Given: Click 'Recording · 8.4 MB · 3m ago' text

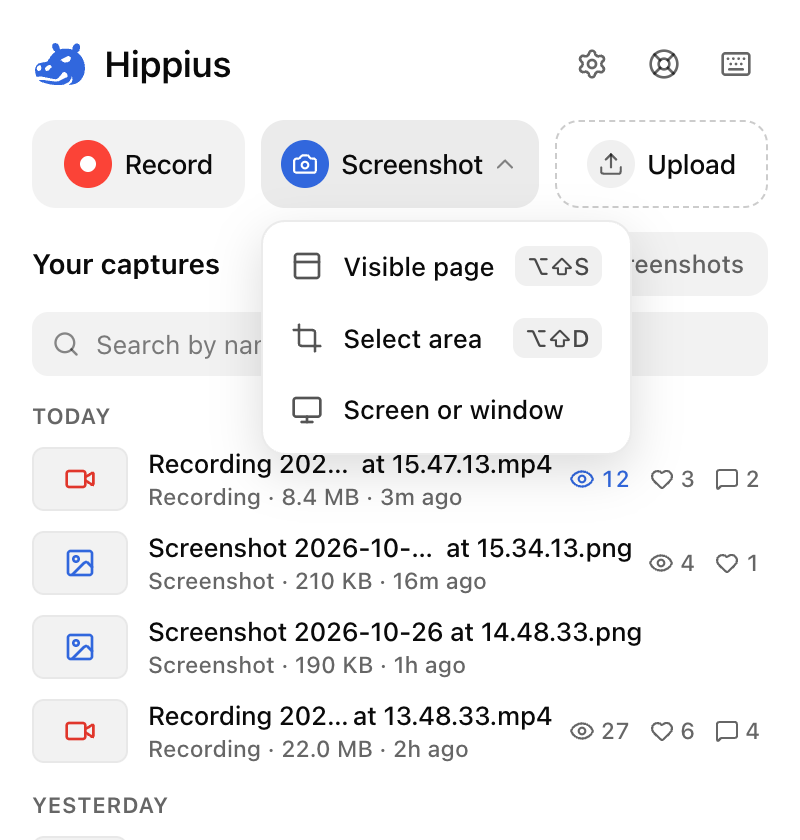Looking at the screenshot, I should (x=305, y=498).
